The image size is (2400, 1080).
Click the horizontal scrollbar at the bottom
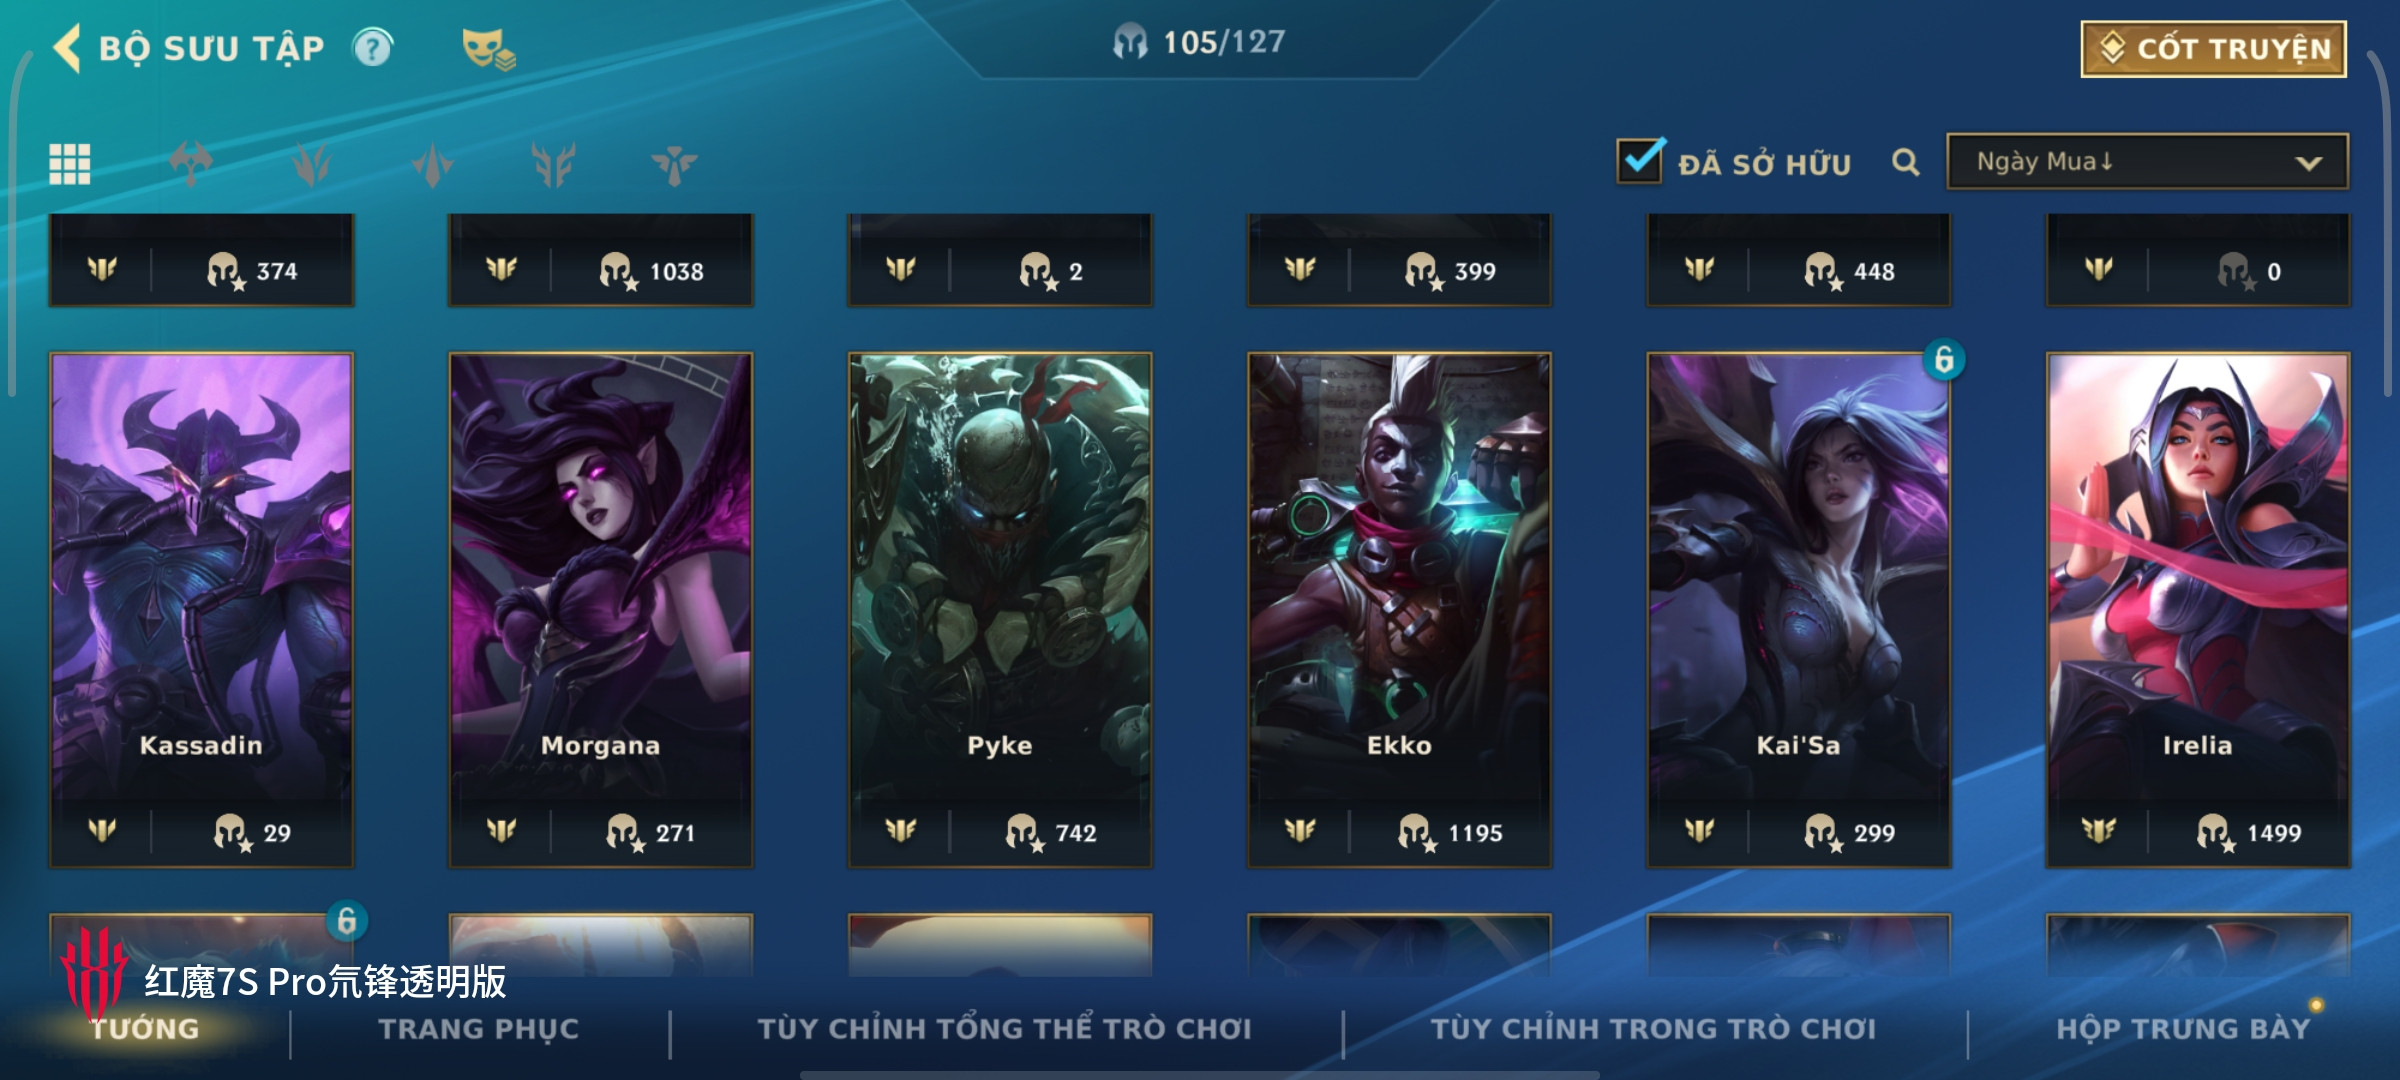click(x=1200, y=1075)
